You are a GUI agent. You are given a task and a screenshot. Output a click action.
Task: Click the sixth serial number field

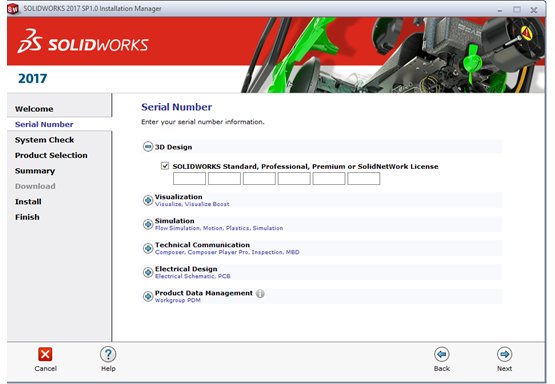[x=364, y=178]
